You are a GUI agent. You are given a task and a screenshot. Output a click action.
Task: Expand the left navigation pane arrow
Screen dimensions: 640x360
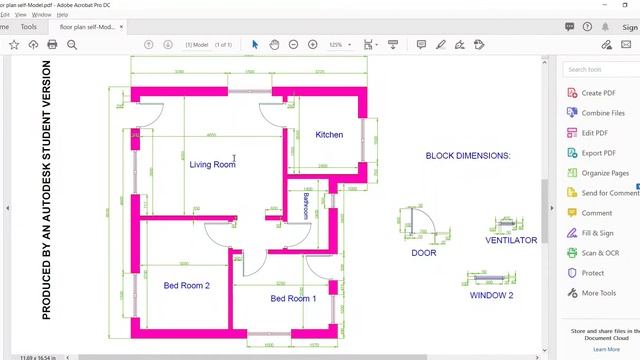point(7,208)
